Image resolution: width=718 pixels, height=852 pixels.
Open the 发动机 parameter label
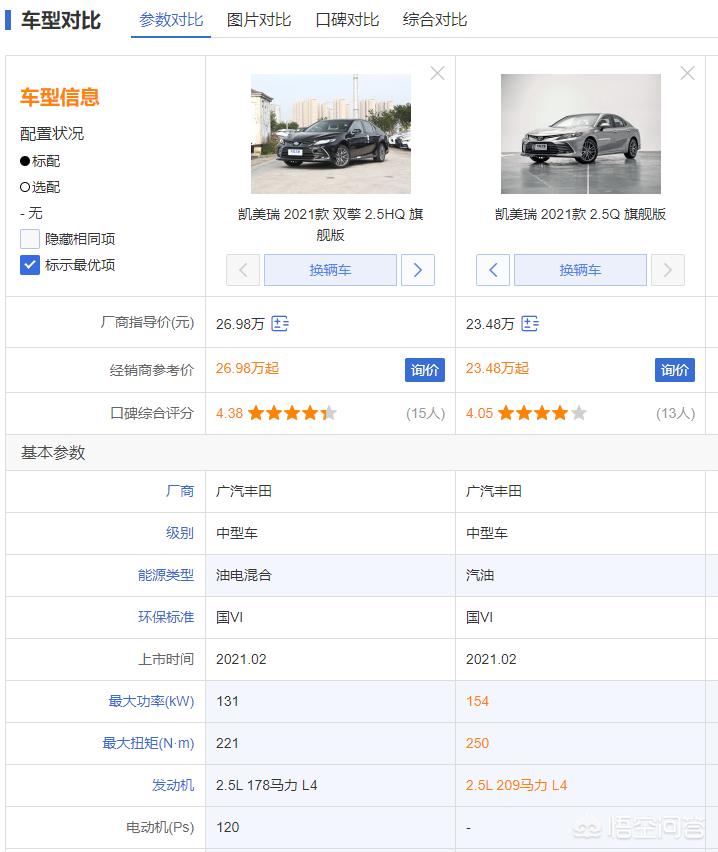173,785
